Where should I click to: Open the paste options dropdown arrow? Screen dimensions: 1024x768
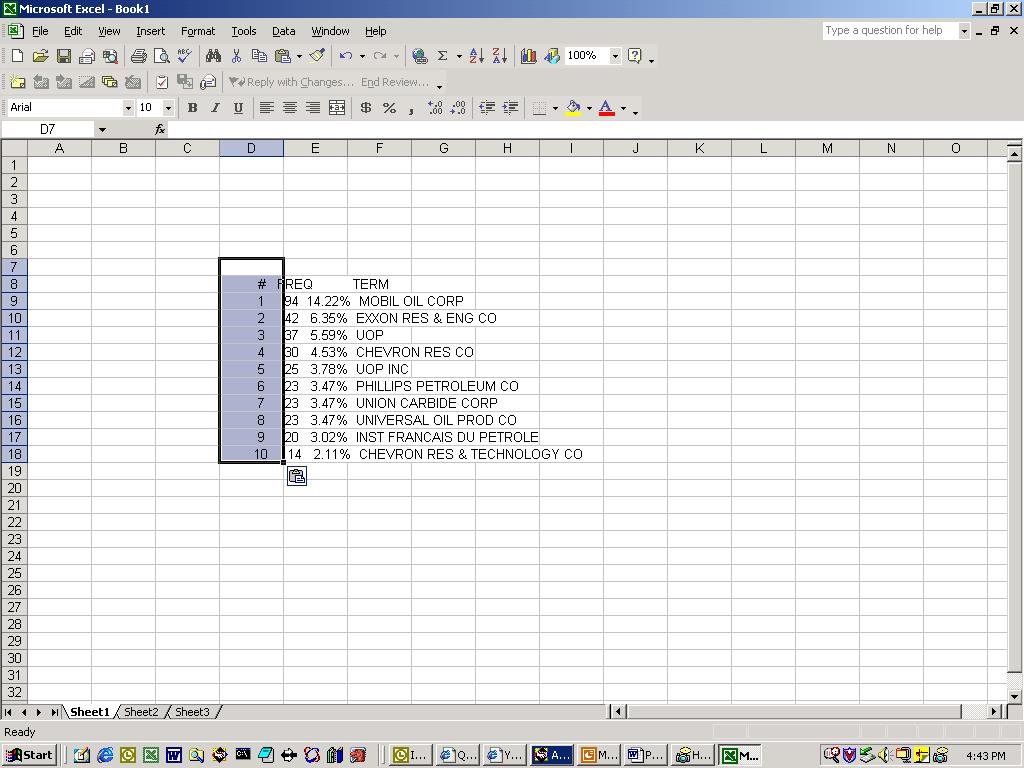(299, 56)
